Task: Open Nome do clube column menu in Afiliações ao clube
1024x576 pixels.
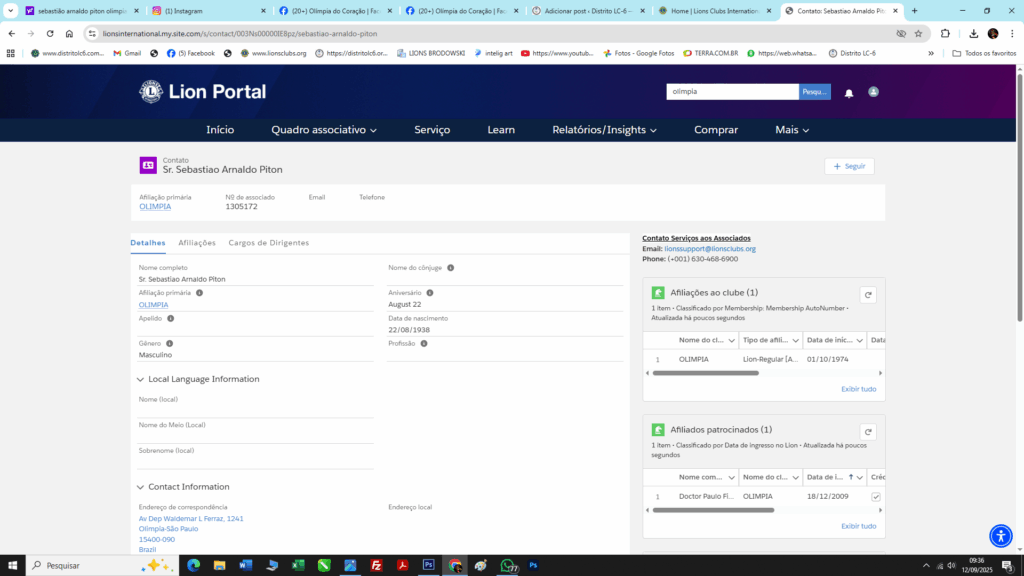Action: 731,340
